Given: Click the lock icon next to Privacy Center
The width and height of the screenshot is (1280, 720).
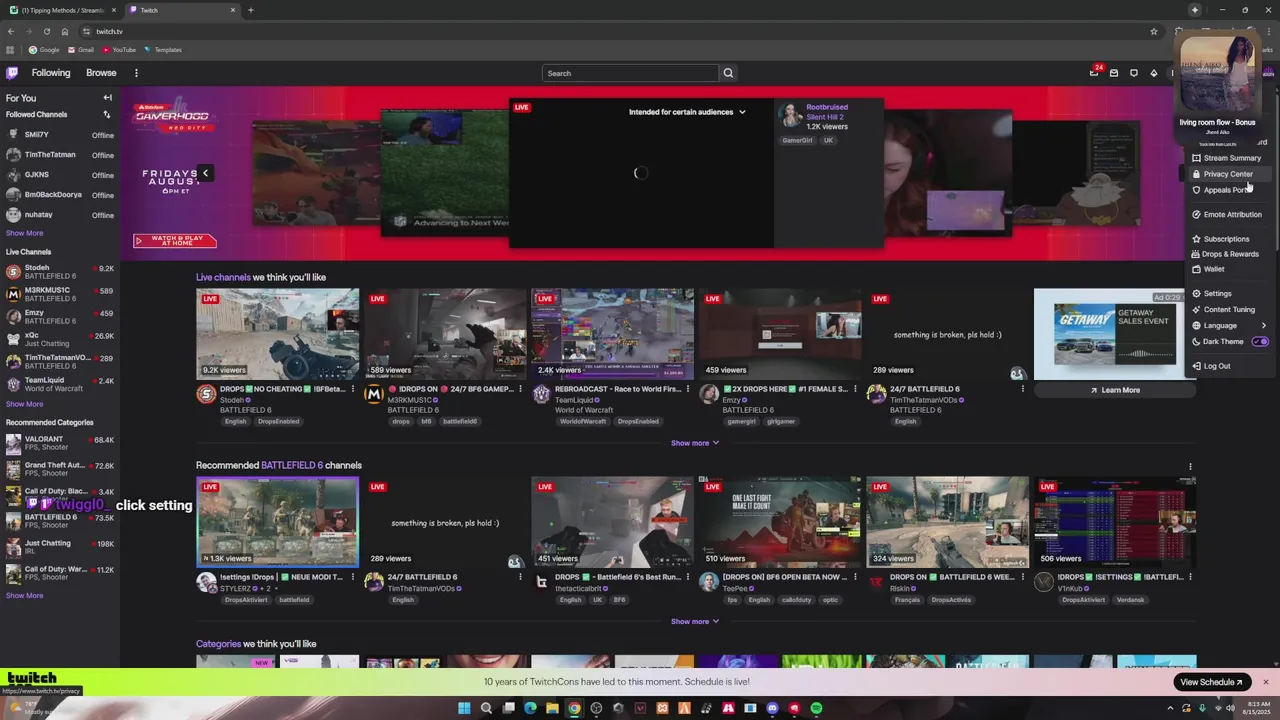Looking at the screenshot, I should coord(1196,174).
